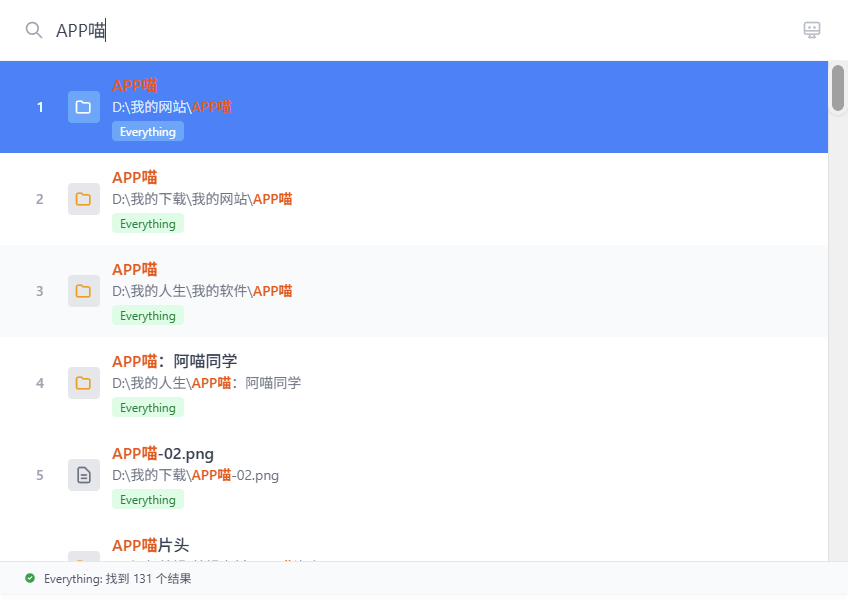Click the Everything tag on the first result
This screenshot has height=600, width=848.
click(x=147, y=131)
